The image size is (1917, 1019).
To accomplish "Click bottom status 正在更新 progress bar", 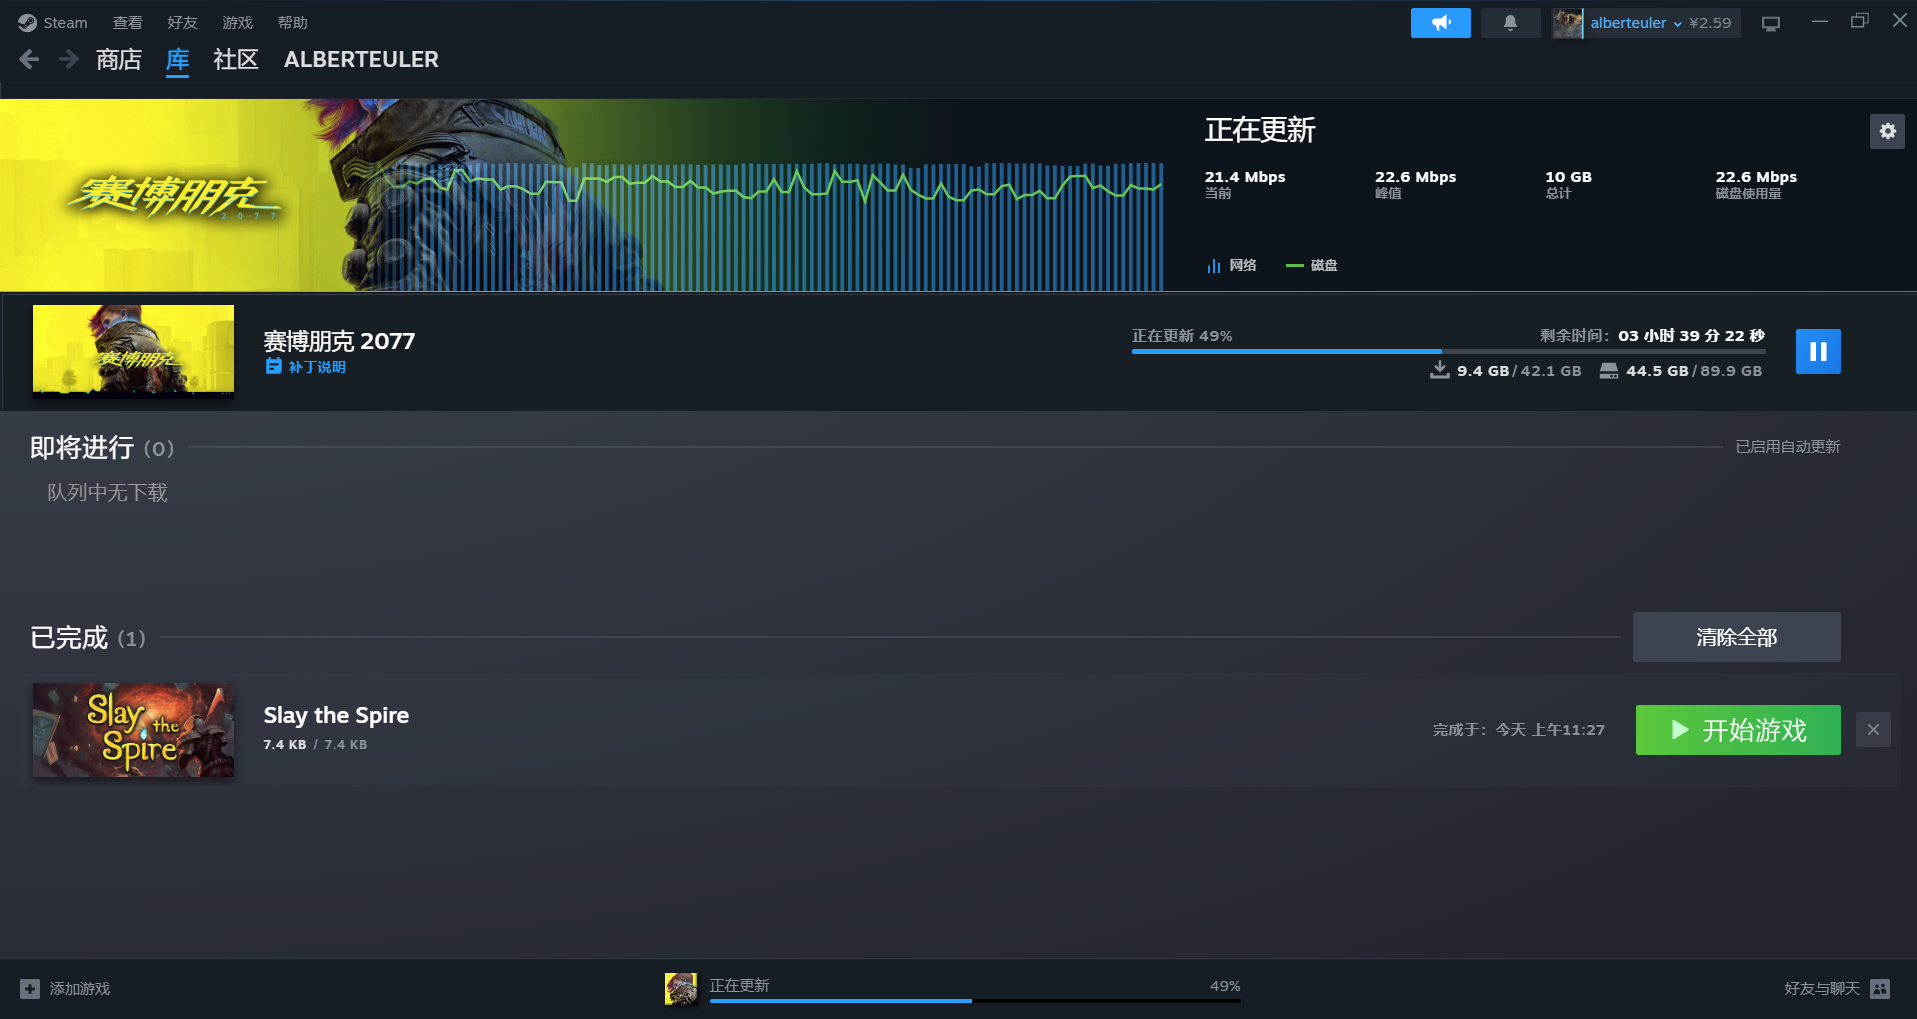I will (975, 1000).
